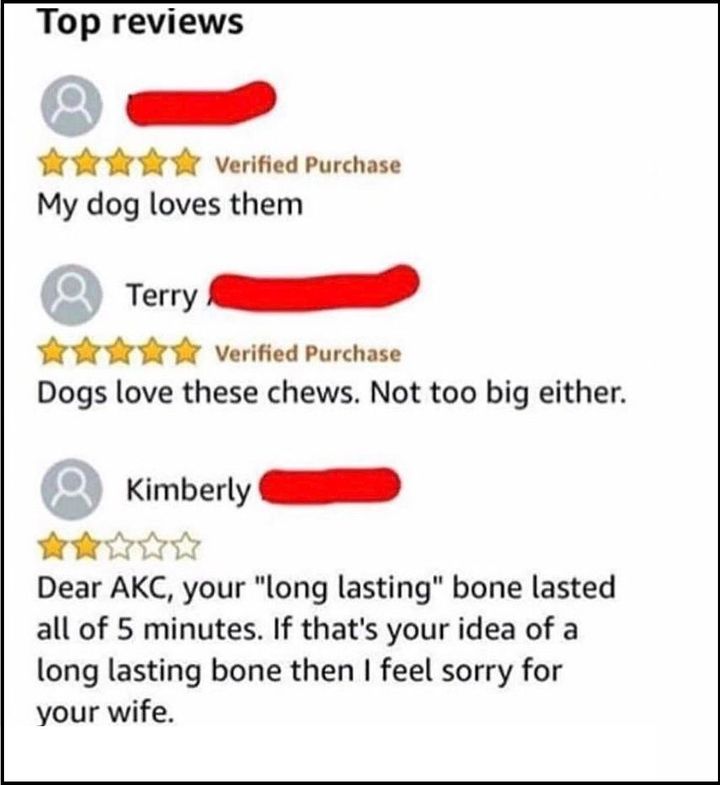The width and height of the screenshot is (720, 785).
Task: Click the first review's five-star rating
Action: click(119, 164)
